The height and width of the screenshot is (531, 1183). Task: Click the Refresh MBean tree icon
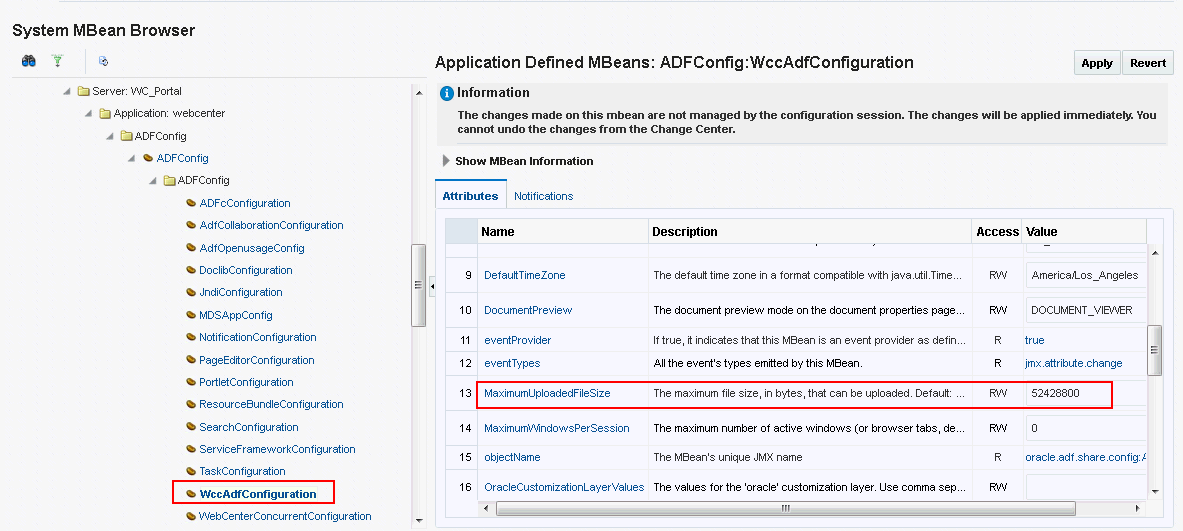(x=103, y=61)
